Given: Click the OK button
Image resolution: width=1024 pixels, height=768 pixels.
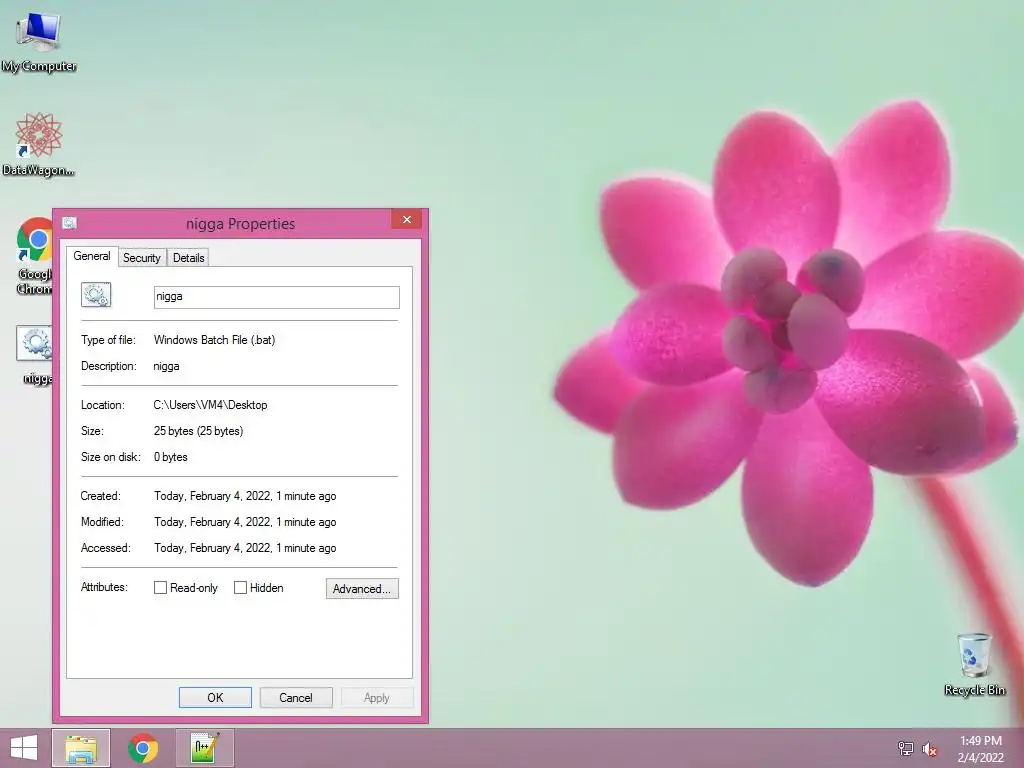Looking at the screenshot, I should tap(216, 697).
